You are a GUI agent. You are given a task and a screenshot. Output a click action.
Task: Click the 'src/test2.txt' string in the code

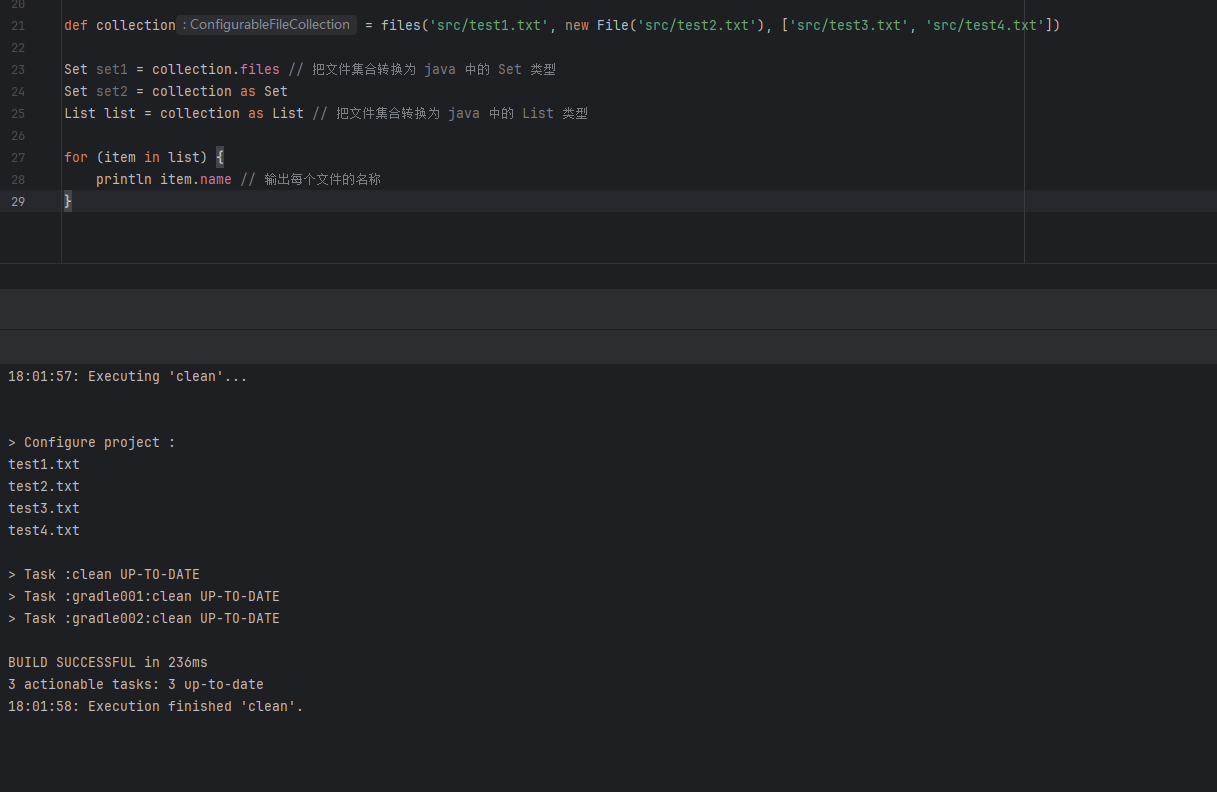pyautogui.click(x=697, y=25)
